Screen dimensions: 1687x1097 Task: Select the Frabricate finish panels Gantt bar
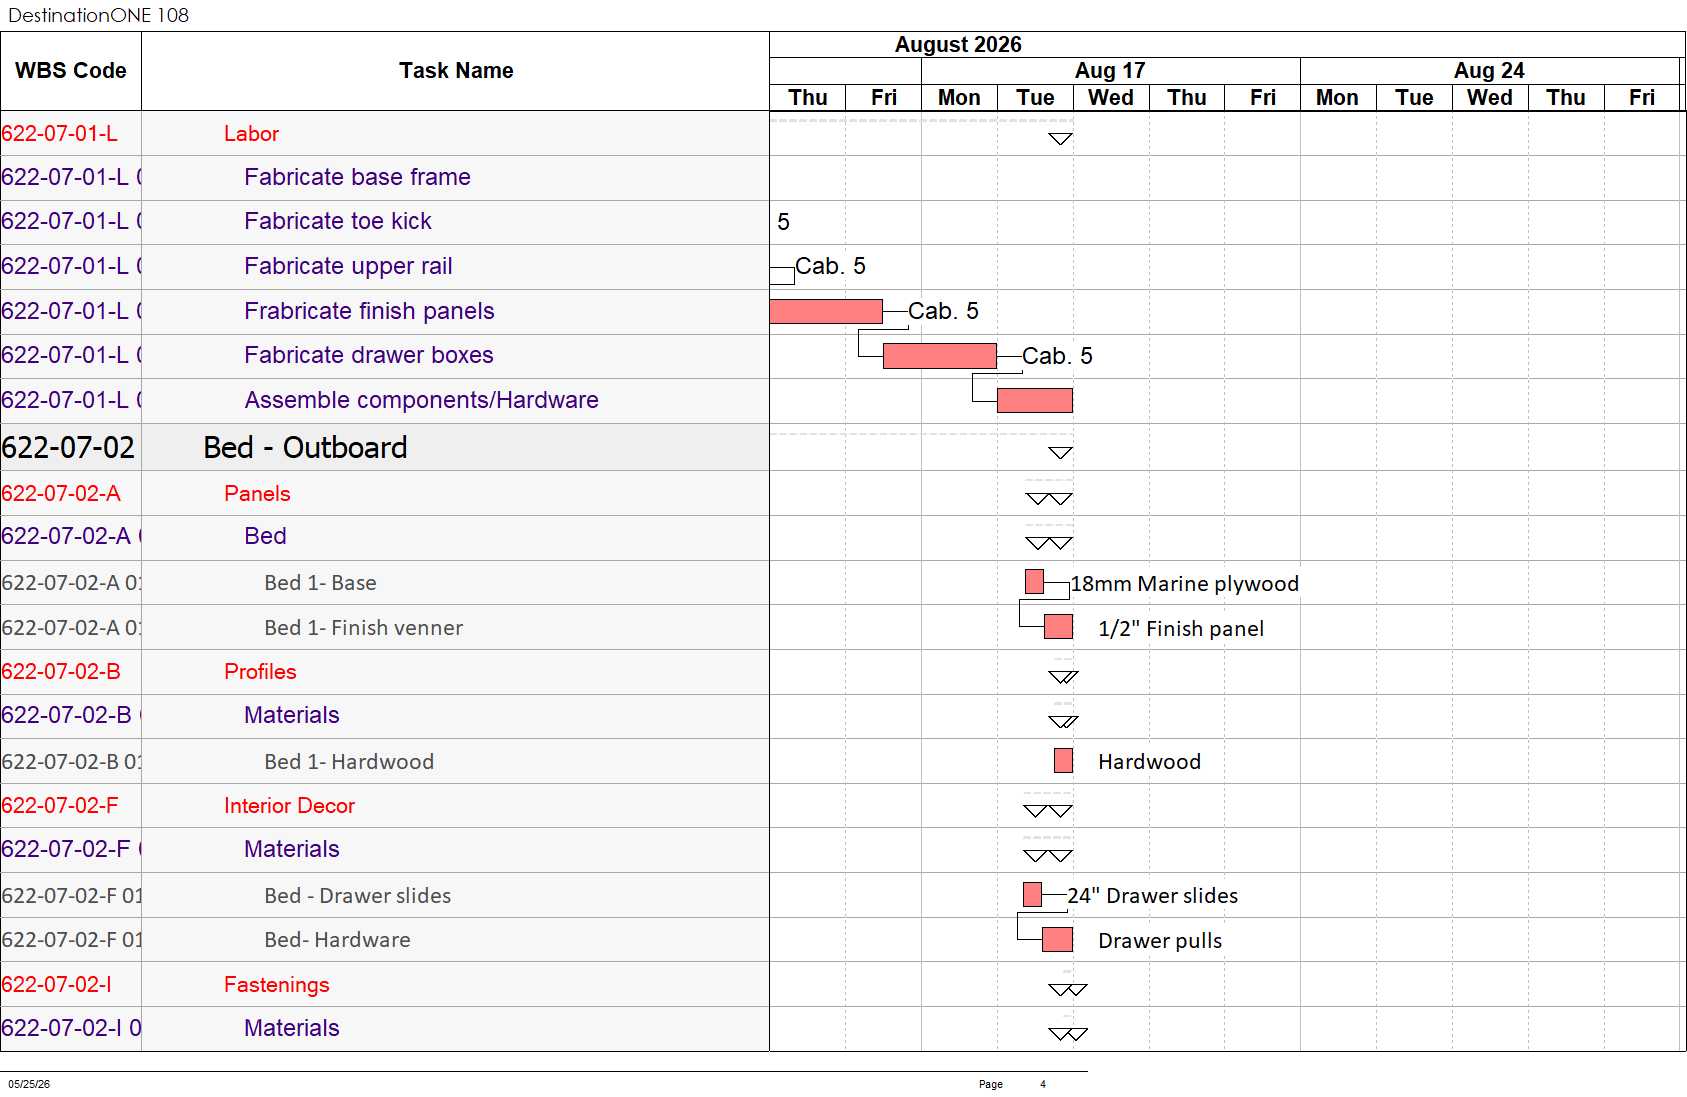(x=826, y=311)
